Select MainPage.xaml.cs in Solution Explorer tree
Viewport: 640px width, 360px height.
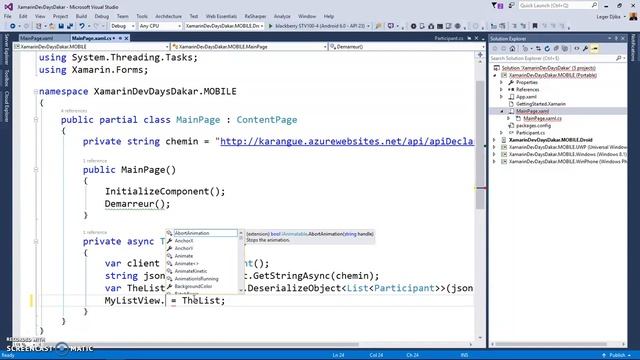tap(542, 118)
